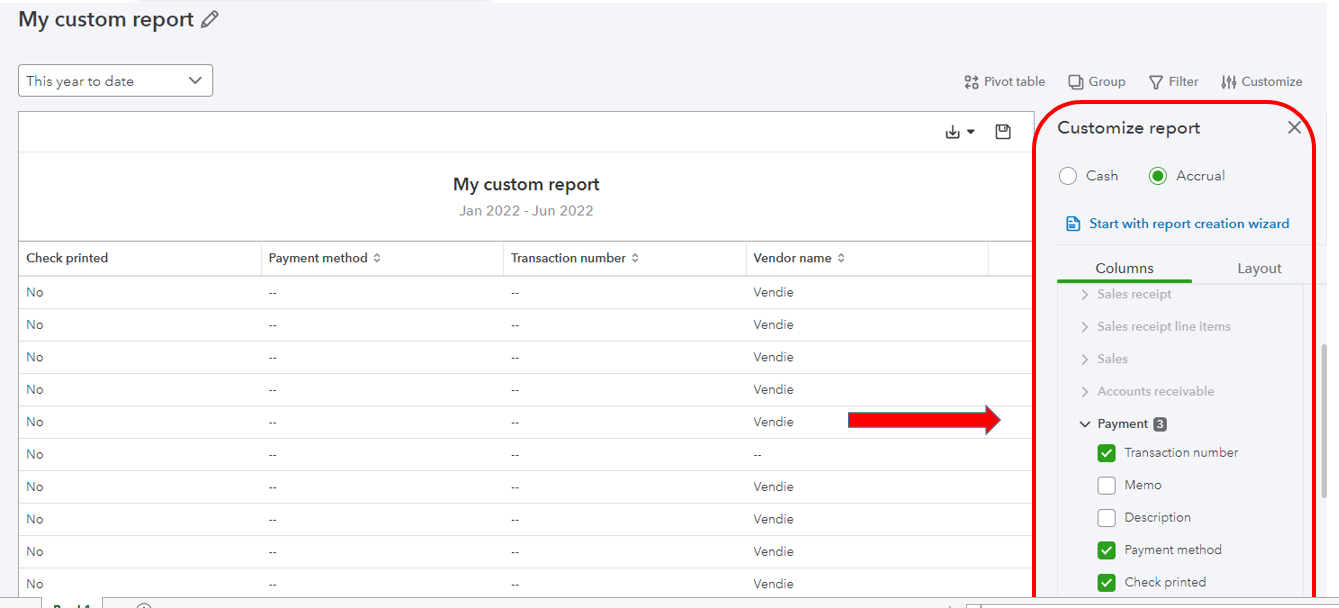Open the Pivot table view
The height and width of the screenshot is (608, 1339).
(1004, 81)
